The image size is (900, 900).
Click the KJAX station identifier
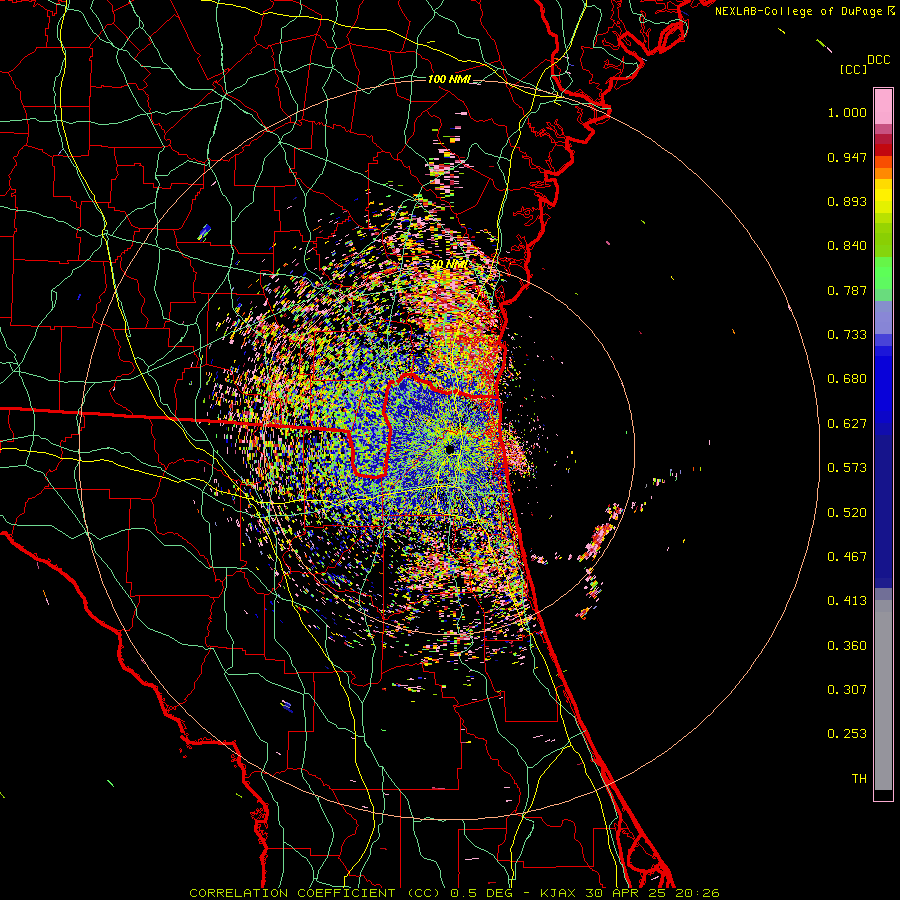coord(558,893)
